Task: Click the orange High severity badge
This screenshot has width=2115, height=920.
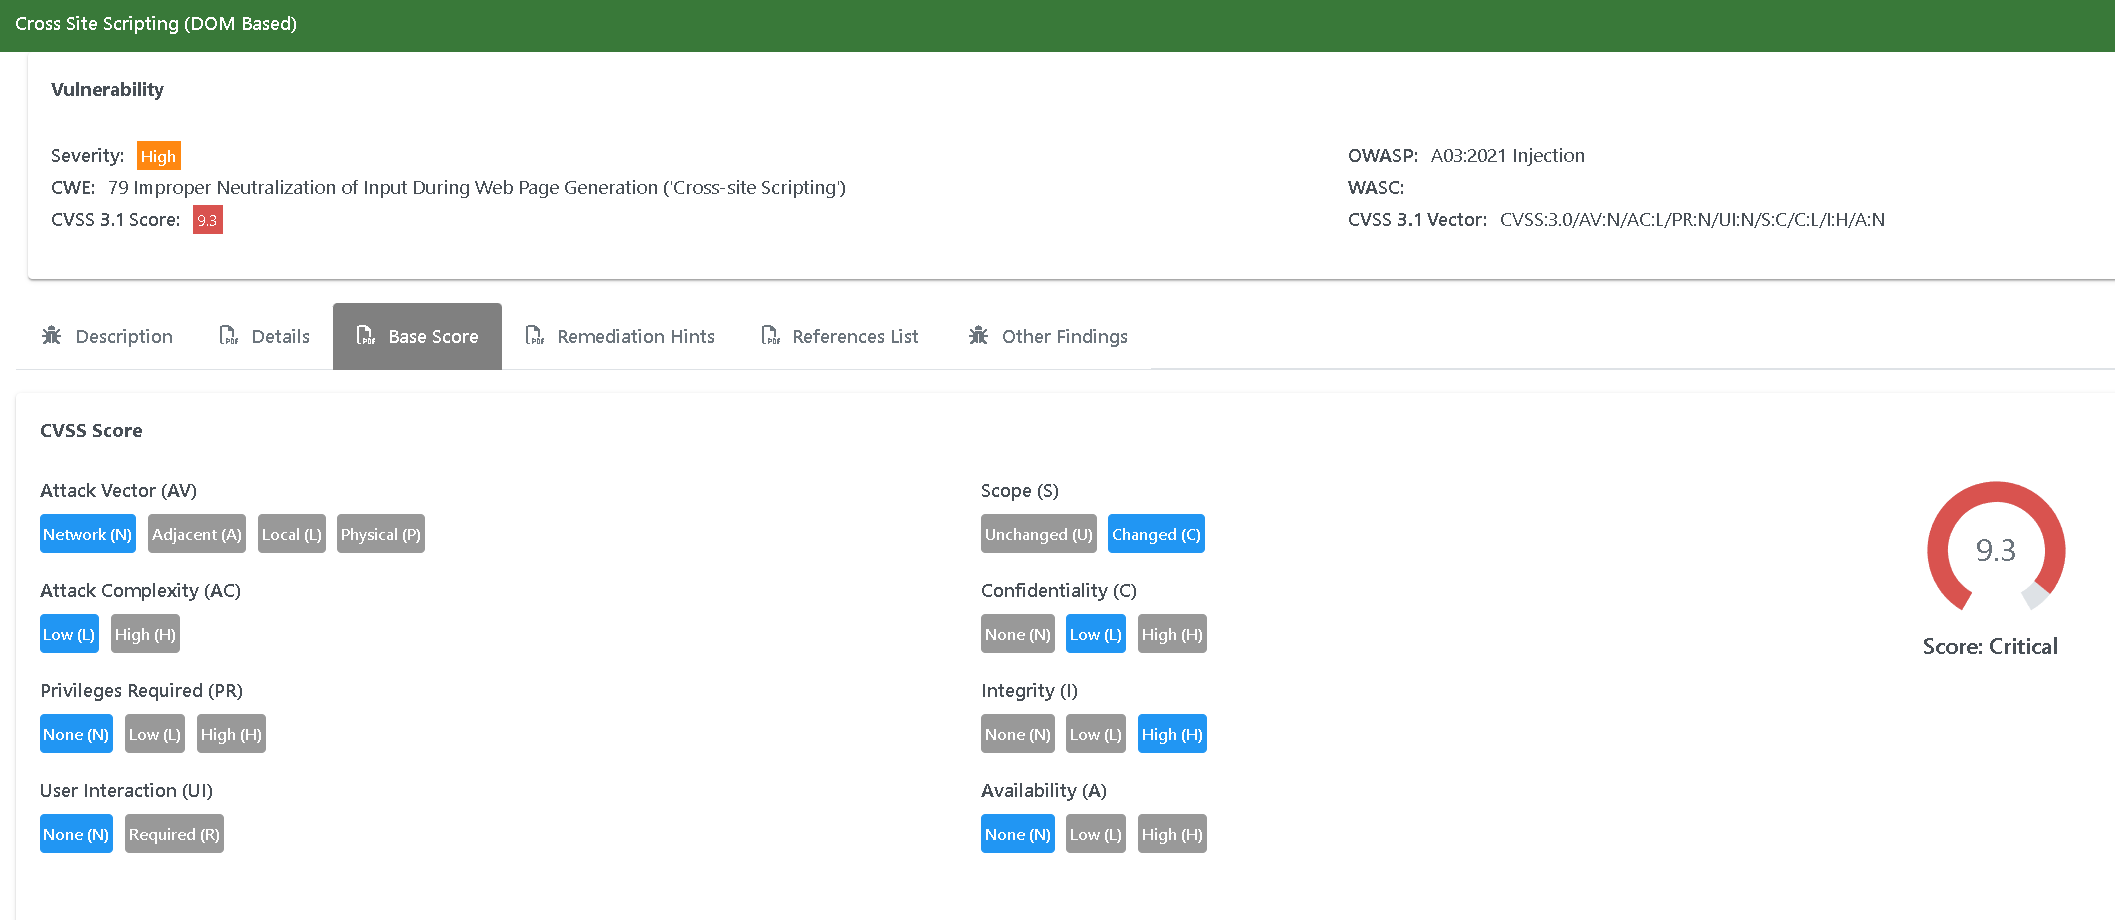Action: click(158, 156)
